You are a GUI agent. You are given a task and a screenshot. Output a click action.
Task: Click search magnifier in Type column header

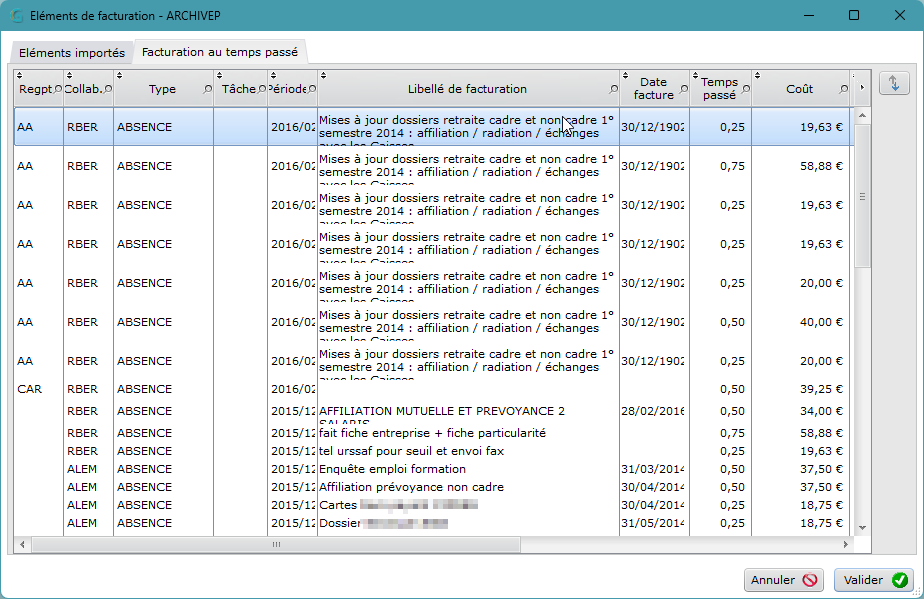pos(207,90)
